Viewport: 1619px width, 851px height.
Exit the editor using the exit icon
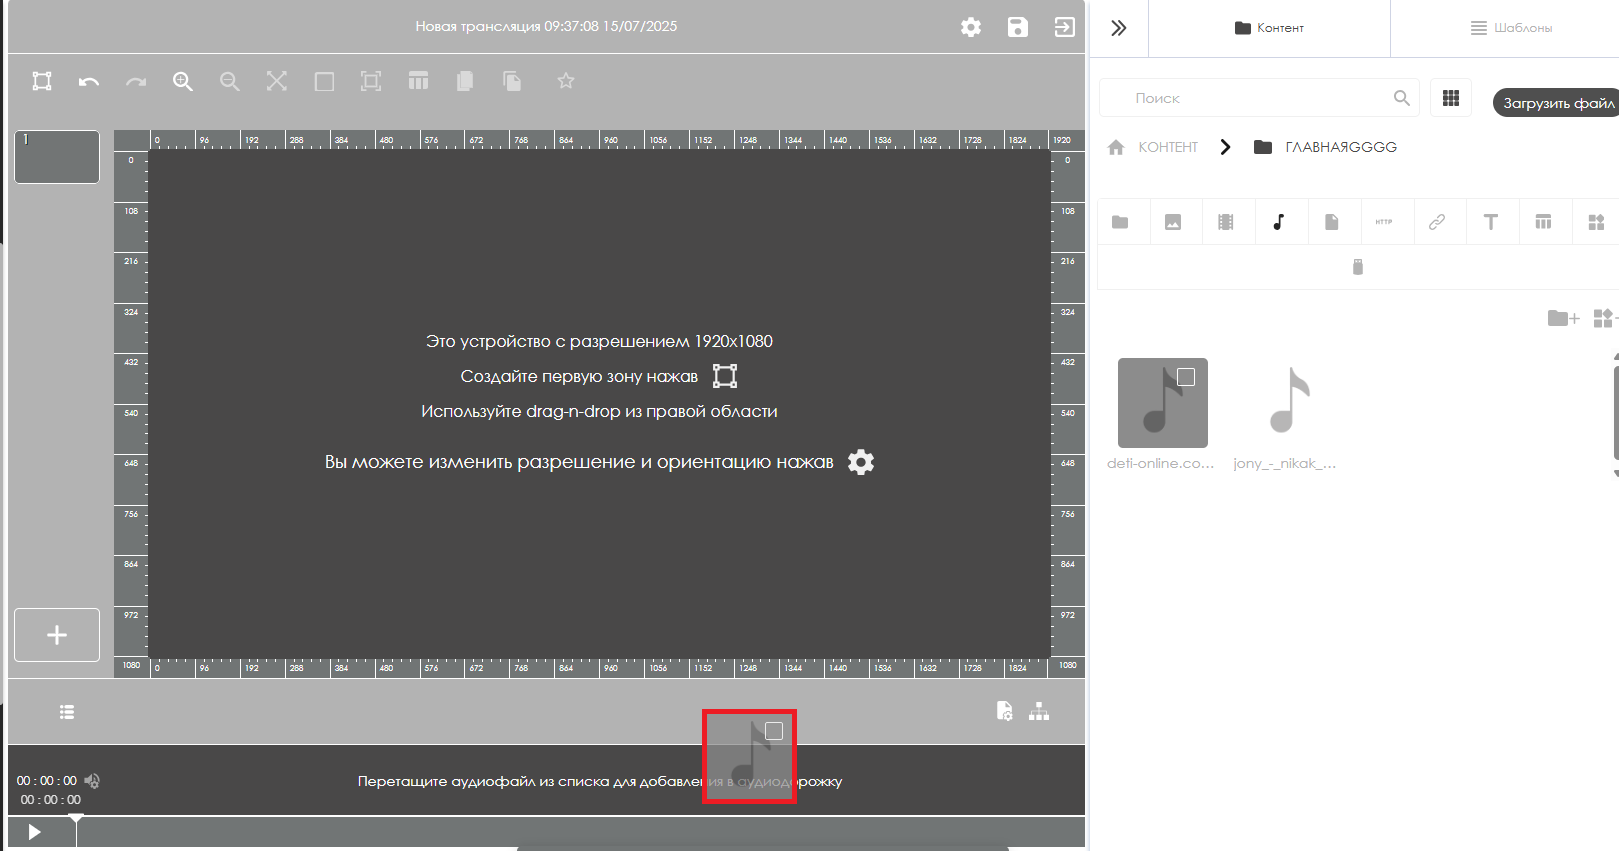(1064, 27)
